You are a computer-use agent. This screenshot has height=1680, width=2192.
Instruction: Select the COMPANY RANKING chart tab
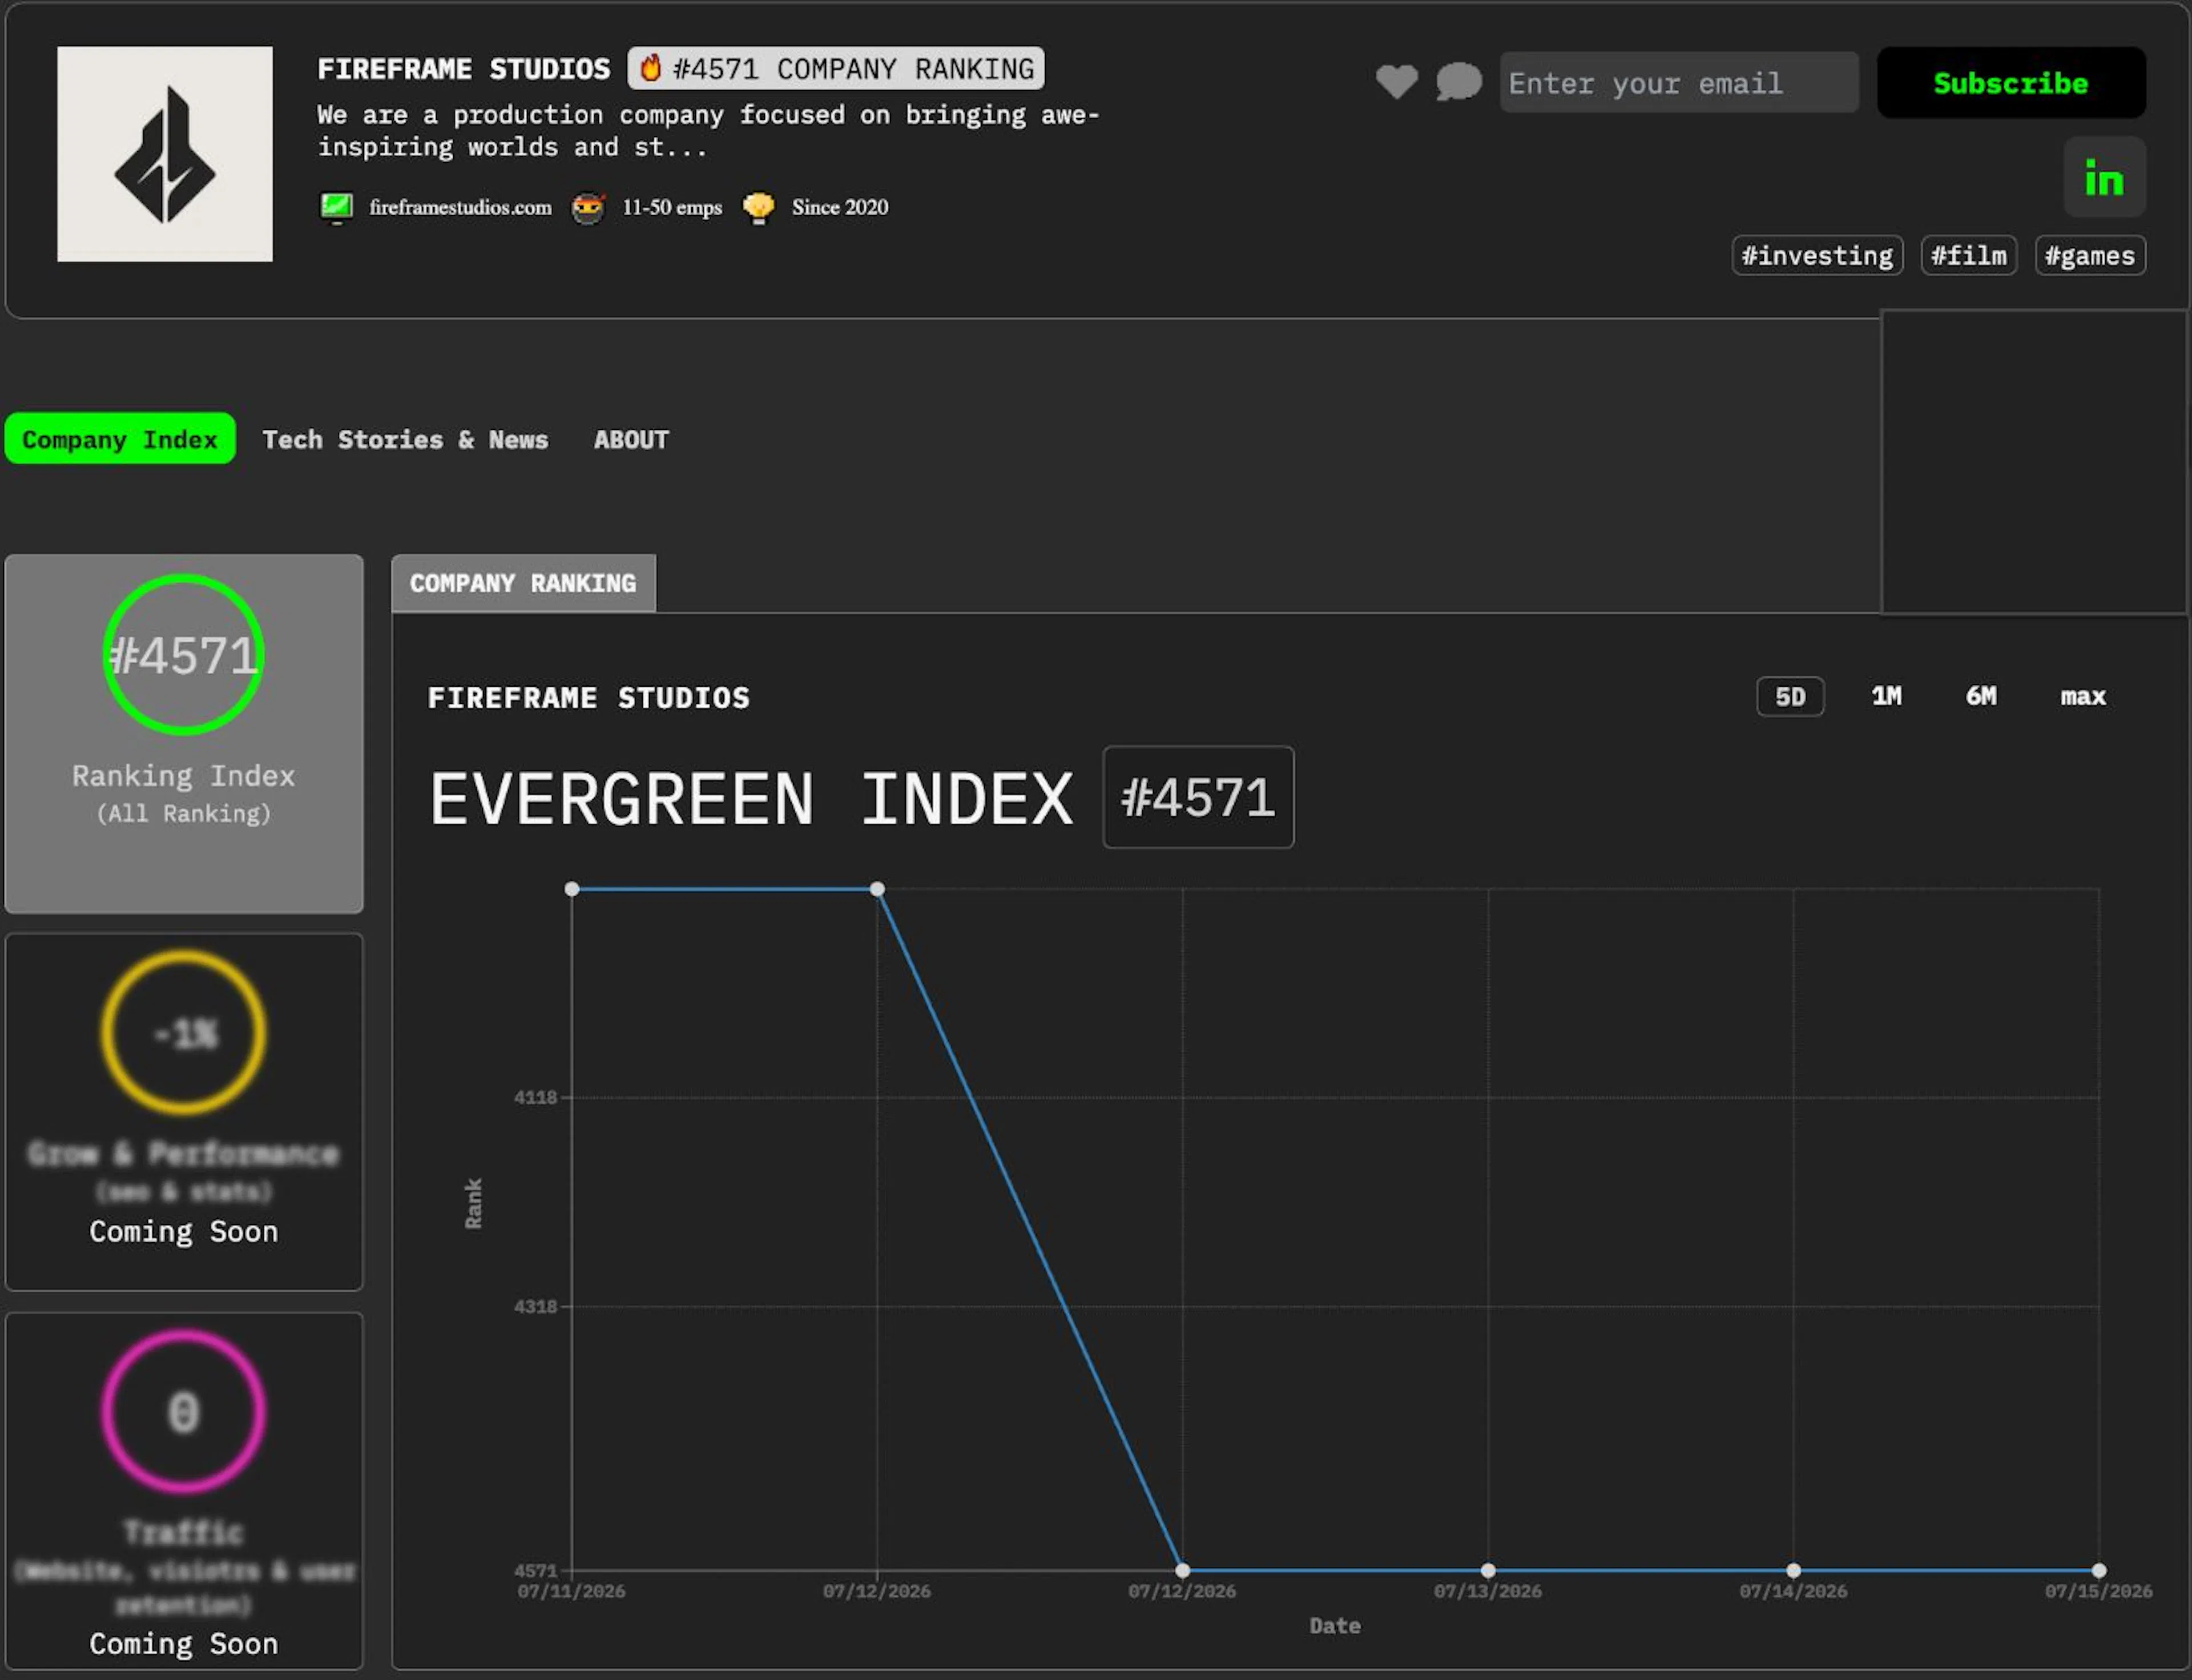point(523,583)
